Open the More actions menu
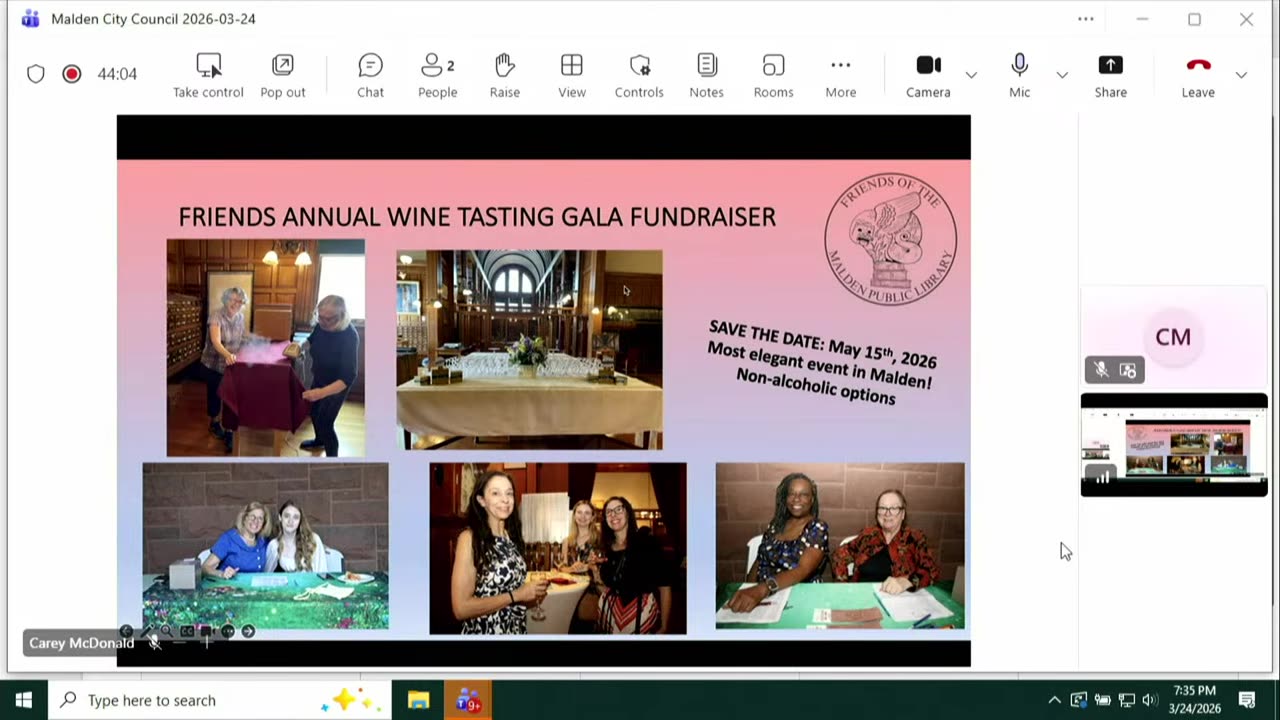Screen dimensions: 1280x720 841,76
